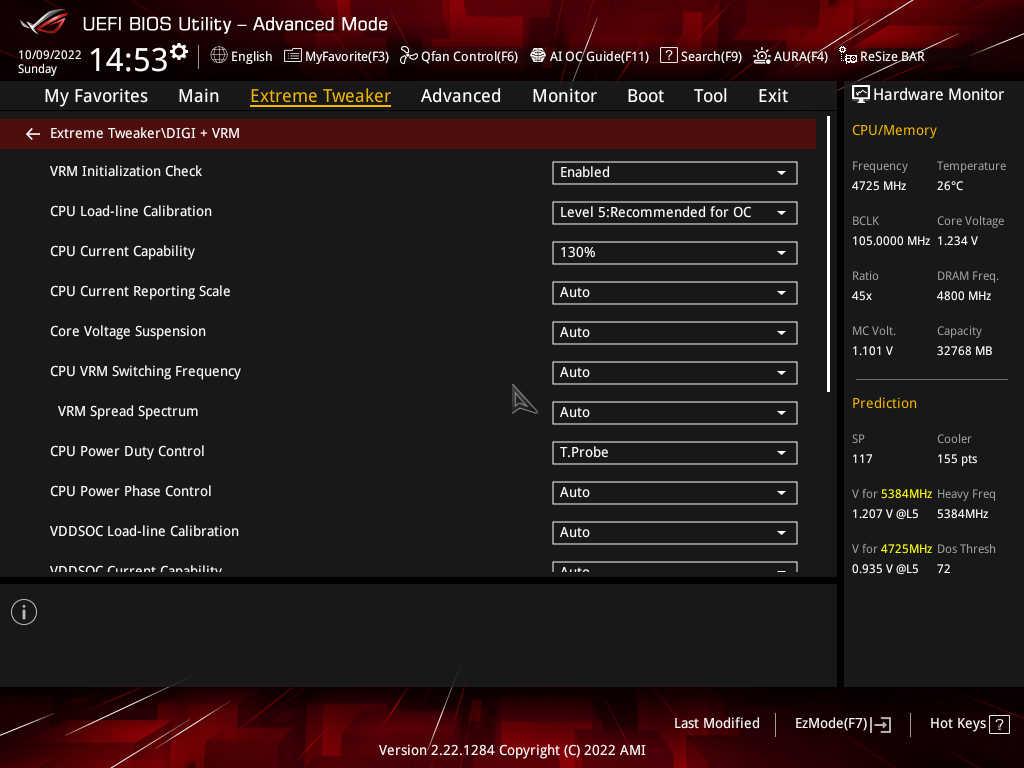This screenshot has height=768, width=1024.
Task: Click the info circle icon
Action: point(24,612)
